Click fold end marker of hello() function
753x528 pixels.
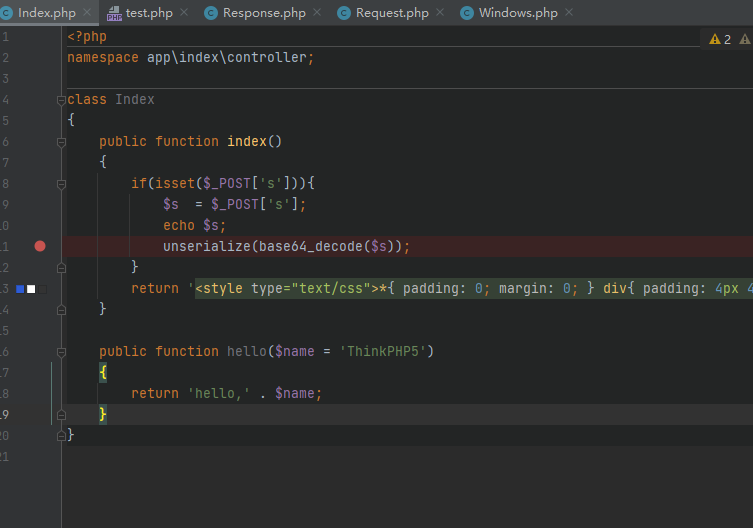click(x=61, y=415)
